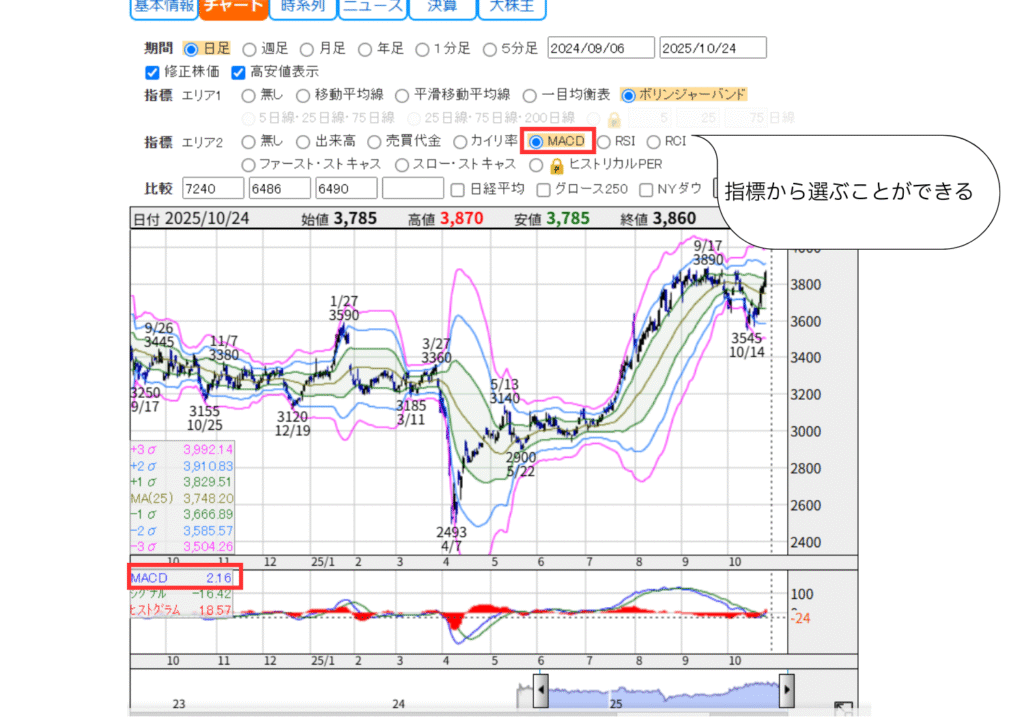Click the expand icon at chart bottom-right
Image resolution: width=1024 pixels, height=717 pixels.
click(844, 708)
